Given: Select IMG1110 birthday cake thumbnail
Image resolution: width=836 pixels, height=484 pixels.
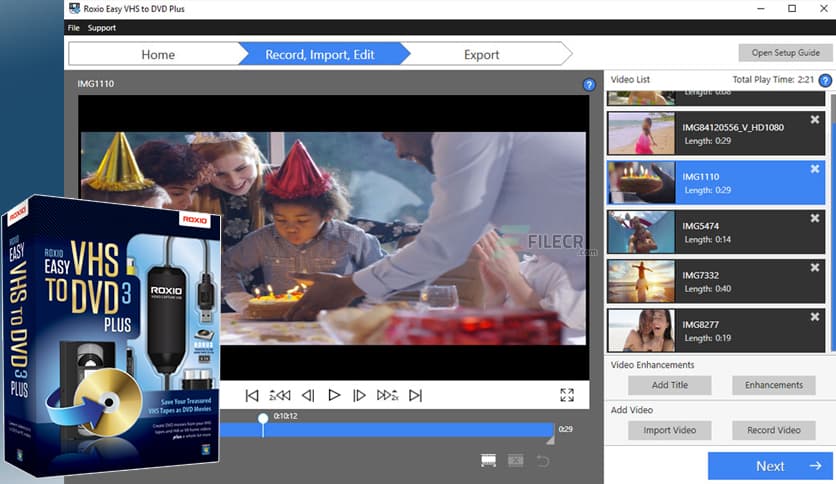Looking at the screenshot, I should (x=641, y=182).
